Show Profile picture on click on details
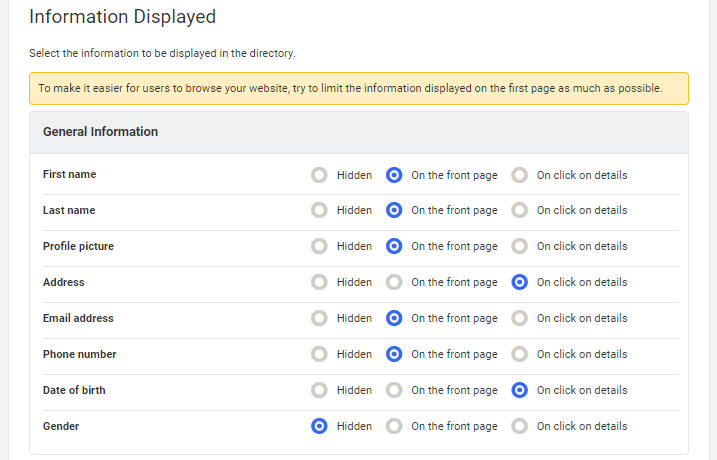The image size is (717, 460). [x=519, y=247]
